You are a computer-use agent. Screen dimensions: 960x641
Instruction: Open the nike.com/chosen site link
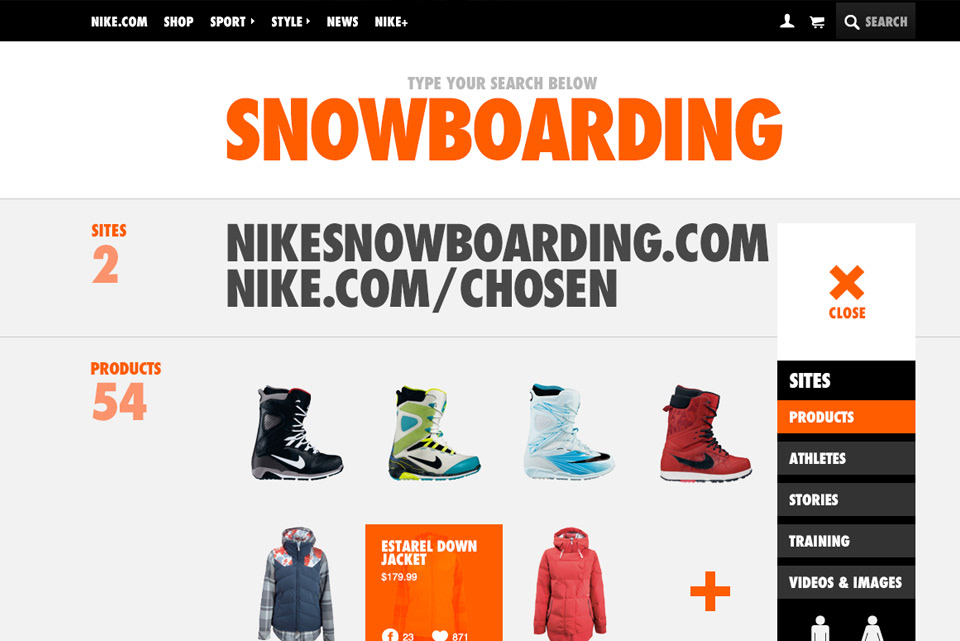point(422,288)
